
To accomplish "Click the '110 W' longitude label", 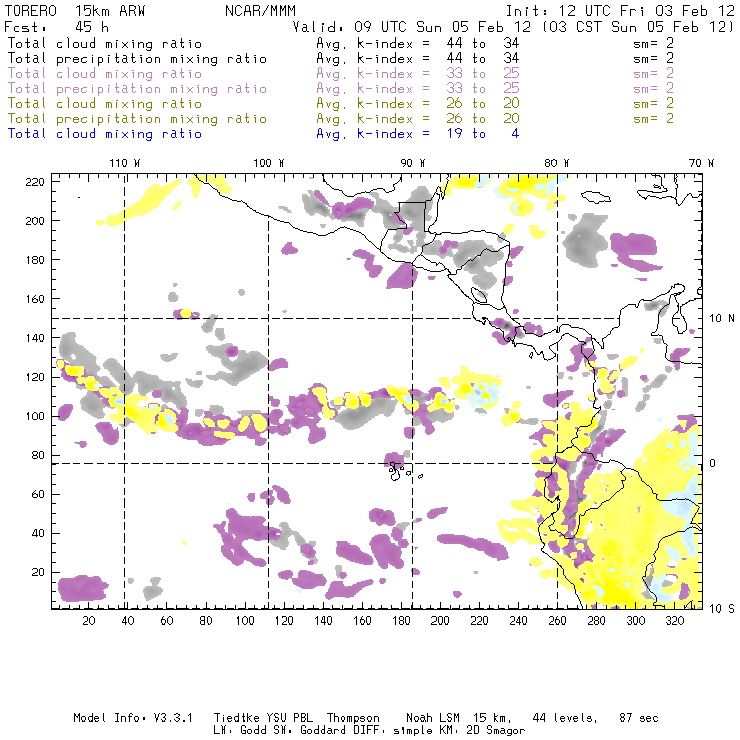I will coord(125,163).
